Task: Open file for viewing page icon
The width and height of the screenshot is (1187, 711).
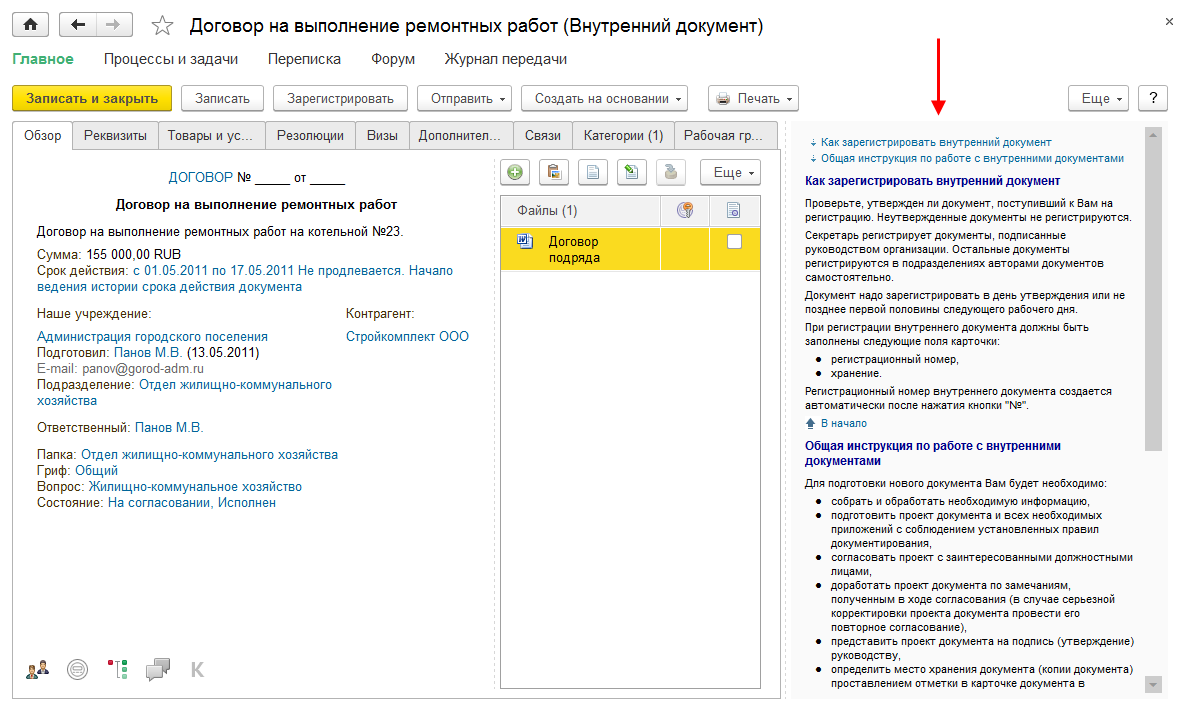Action: point(593,173)
